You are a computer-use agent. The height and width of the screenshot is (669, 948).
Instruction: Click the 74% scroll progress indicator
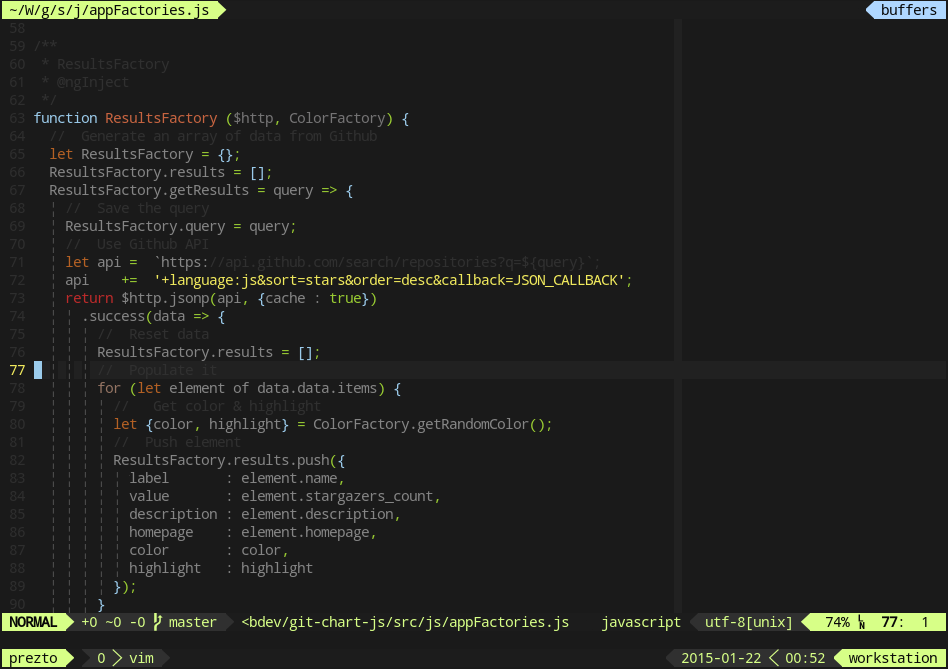834,622
